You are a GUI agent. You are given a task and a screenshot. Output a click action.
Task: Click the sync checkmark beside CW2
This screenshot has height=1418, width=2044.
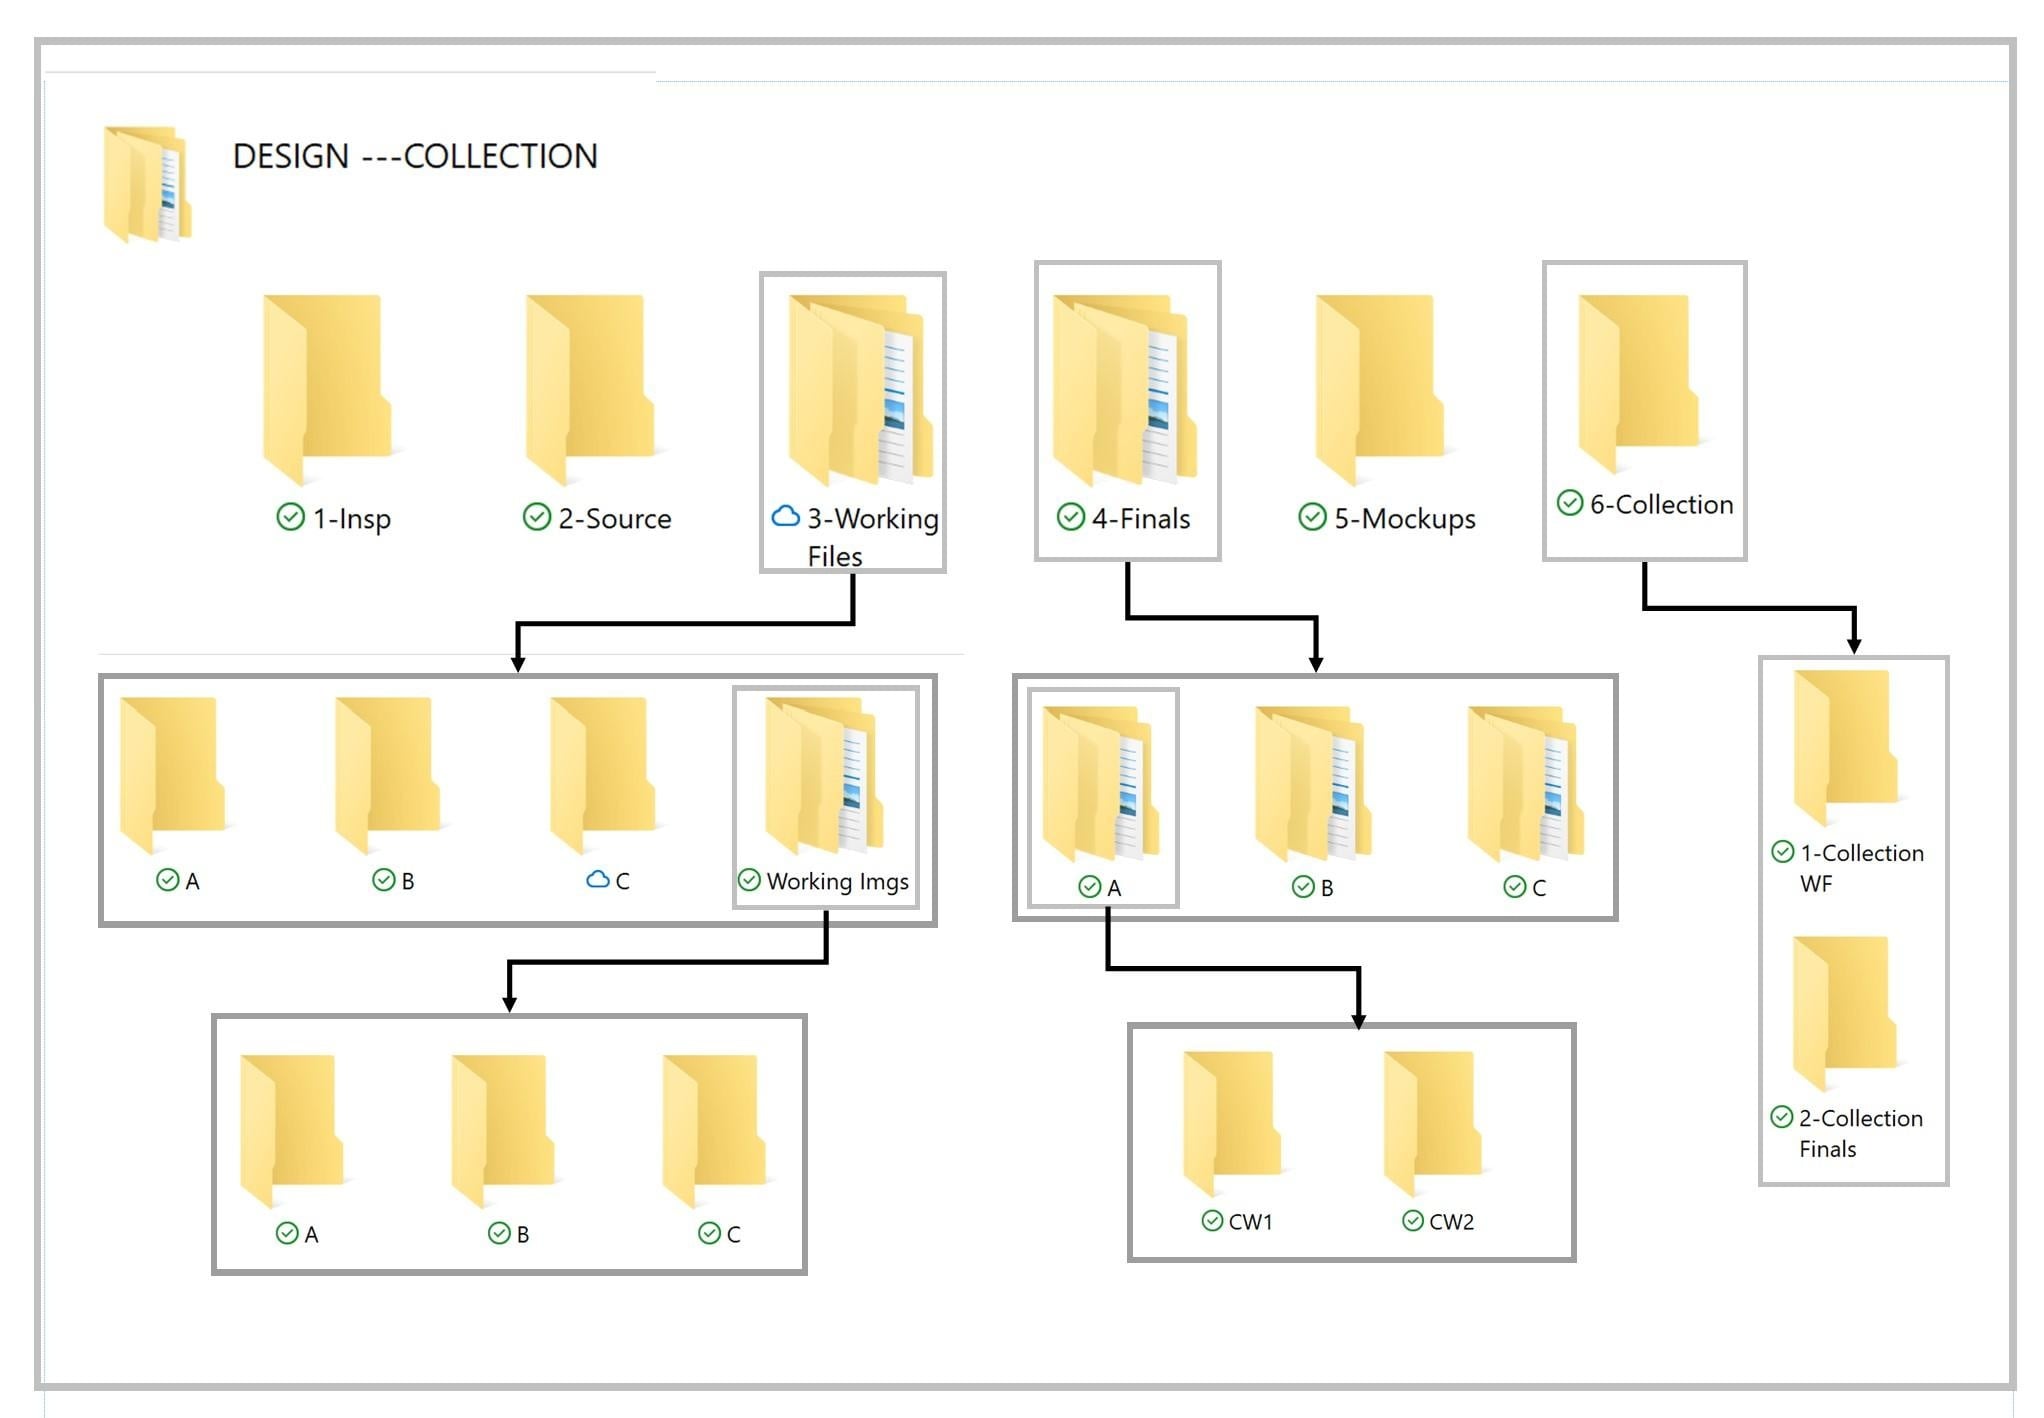1413,1220
